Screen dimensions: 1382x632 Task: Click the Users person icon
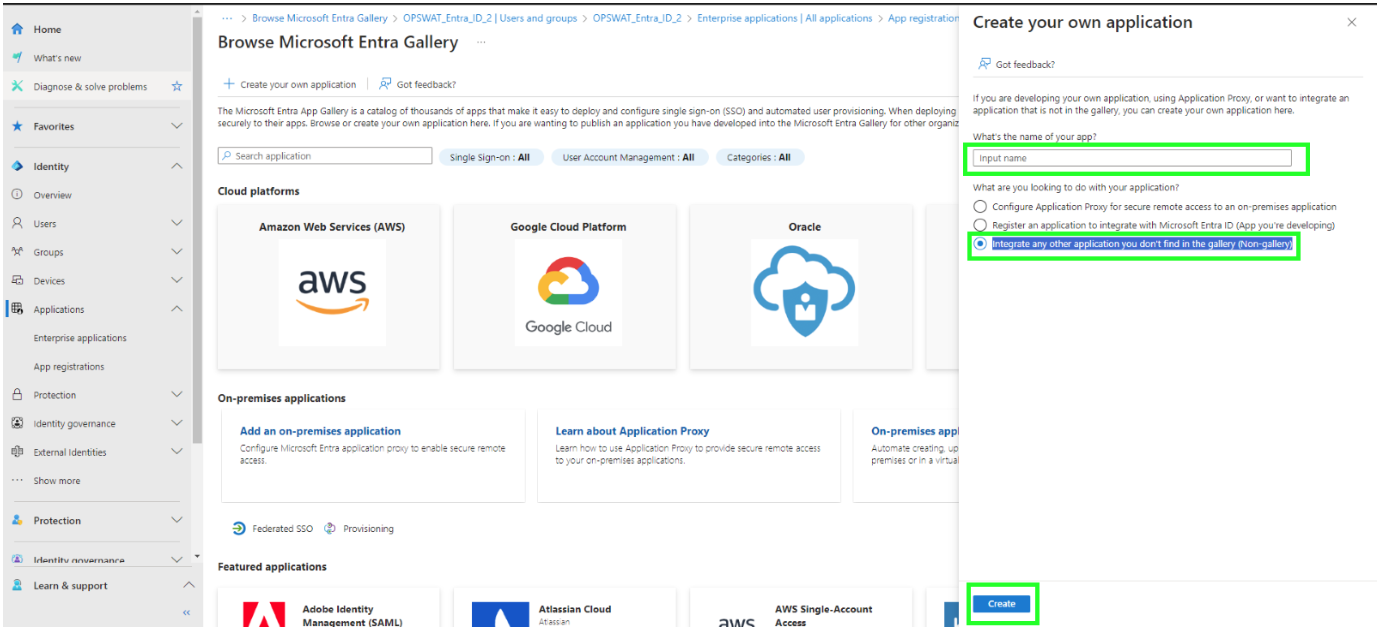tap(17, 224)
